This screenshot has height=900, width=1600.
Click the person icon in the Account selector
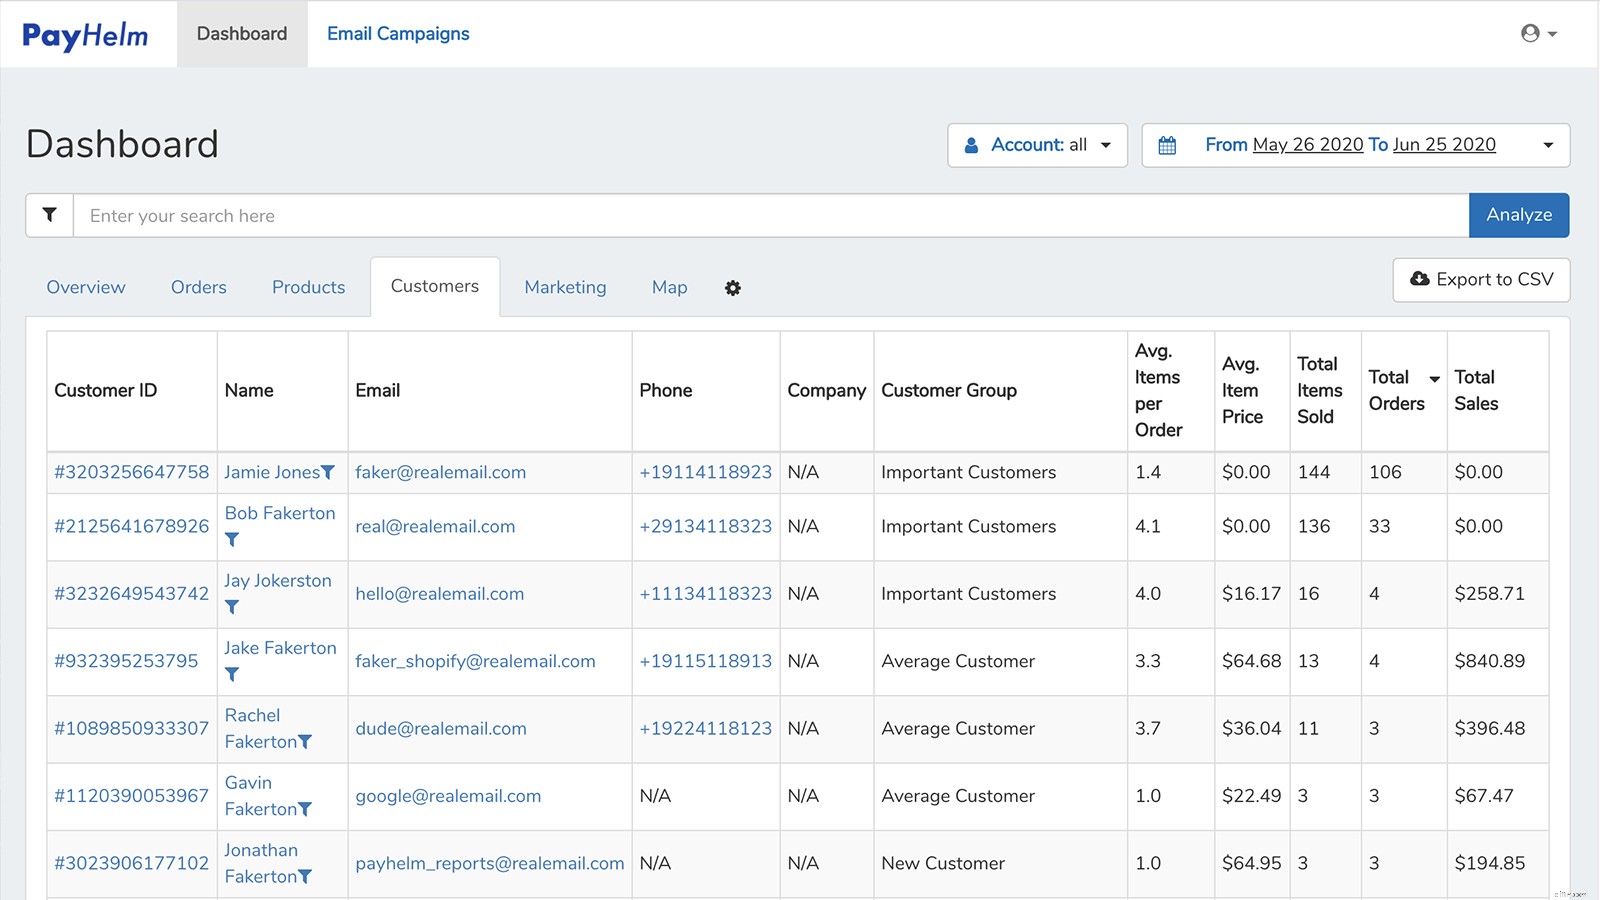[x=970, y=144]
